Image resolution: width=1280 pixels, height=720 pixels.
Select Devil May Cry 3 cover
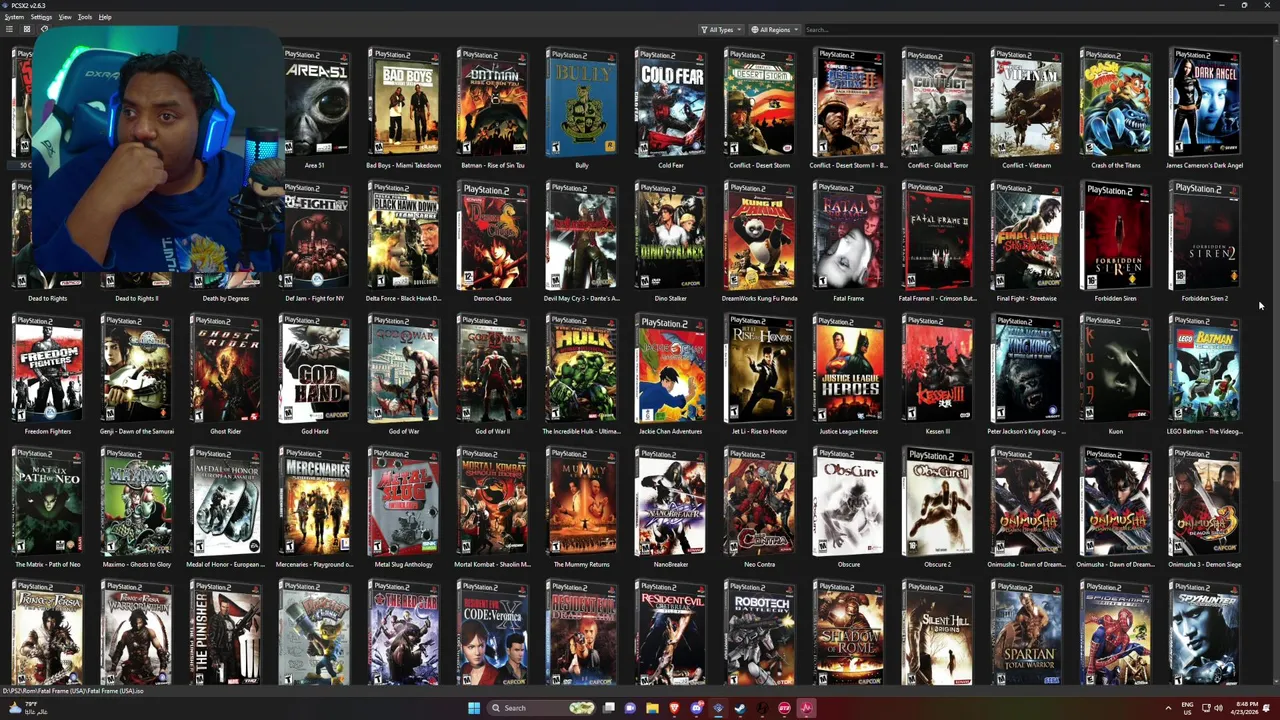coord(582,236)
